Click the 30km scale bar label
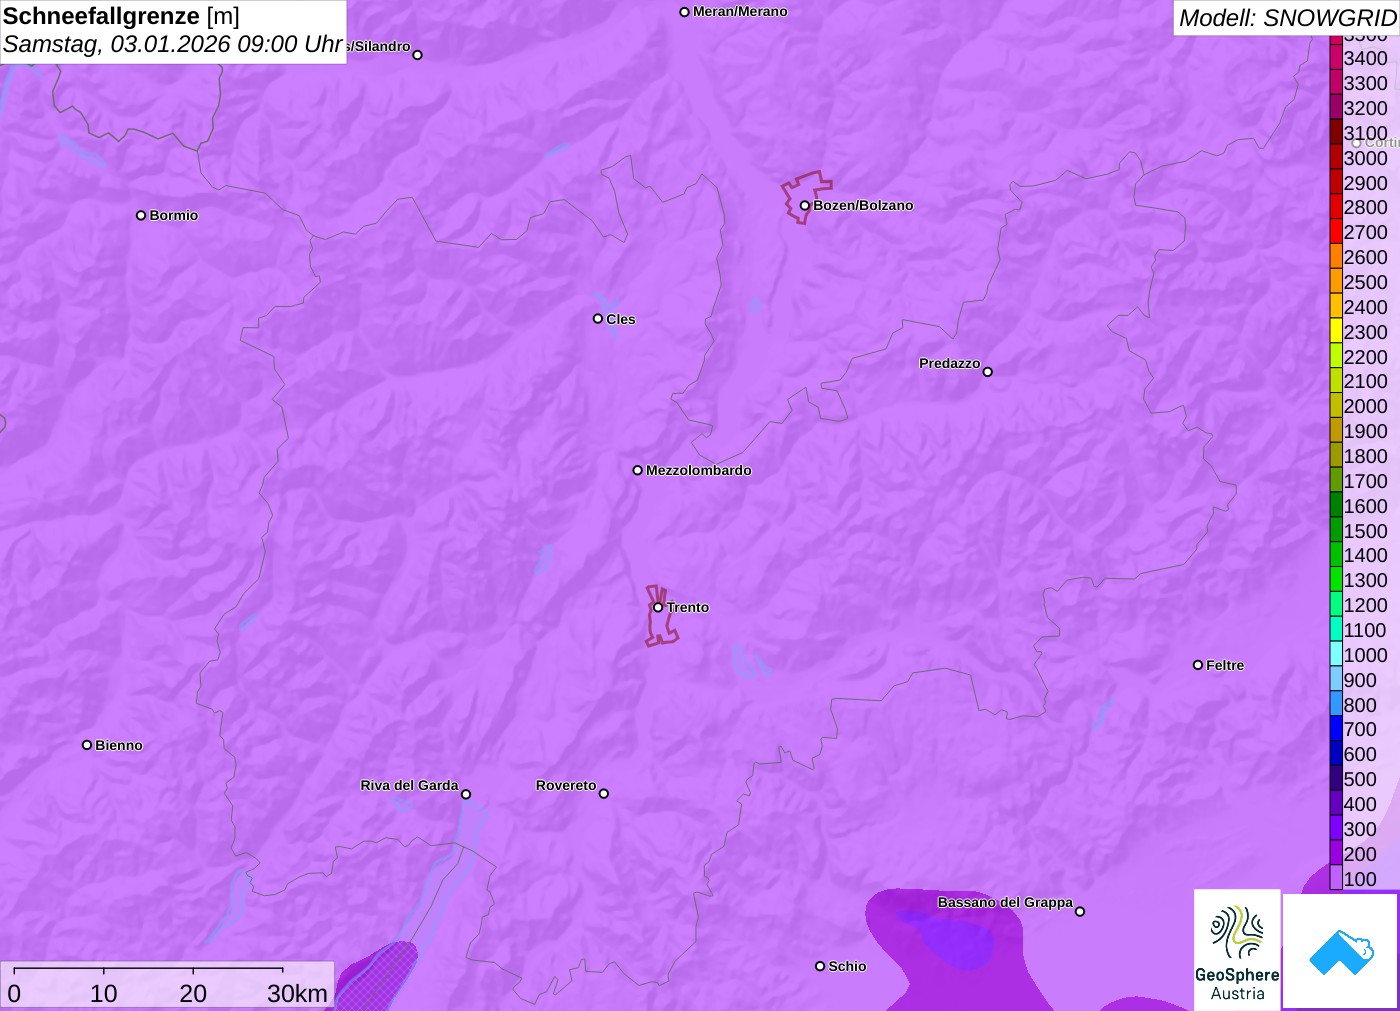1400x1011 pixels. (297, 993)
